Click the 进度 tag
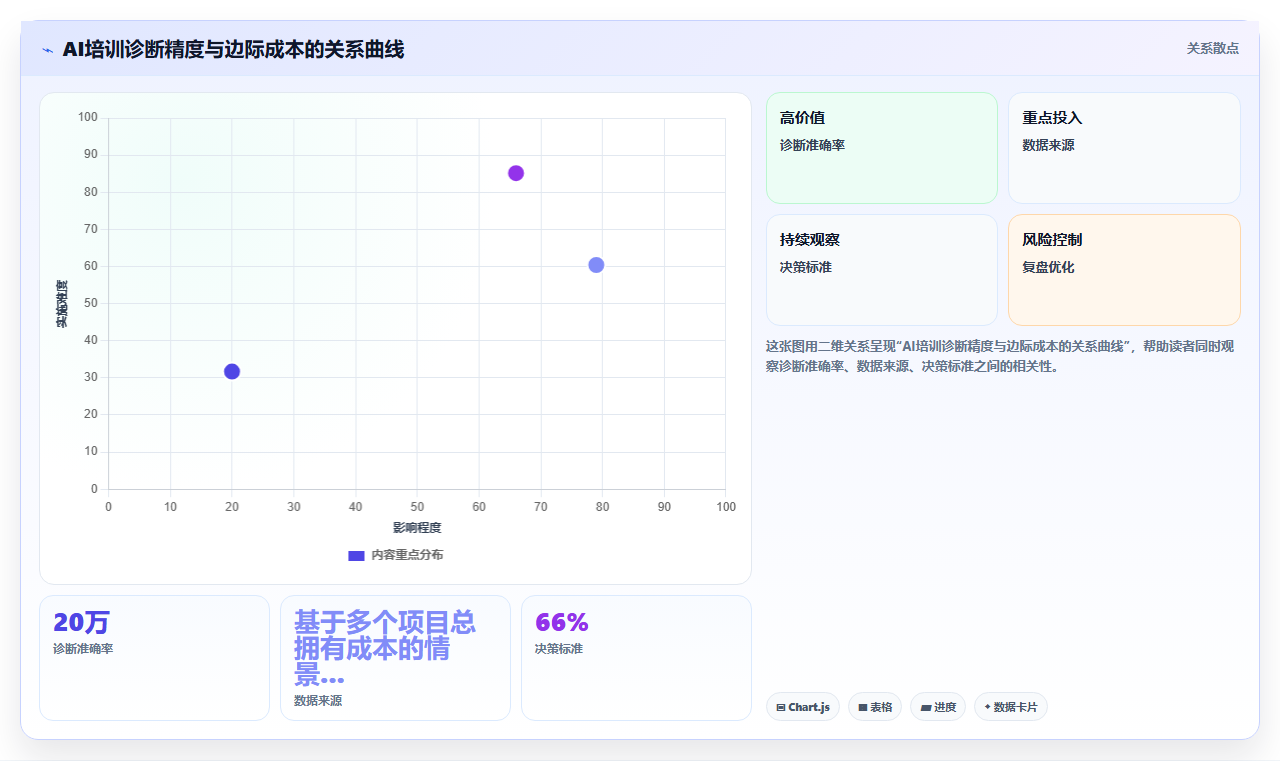This screenshot has height=761, width=1280. coord(938,707)
